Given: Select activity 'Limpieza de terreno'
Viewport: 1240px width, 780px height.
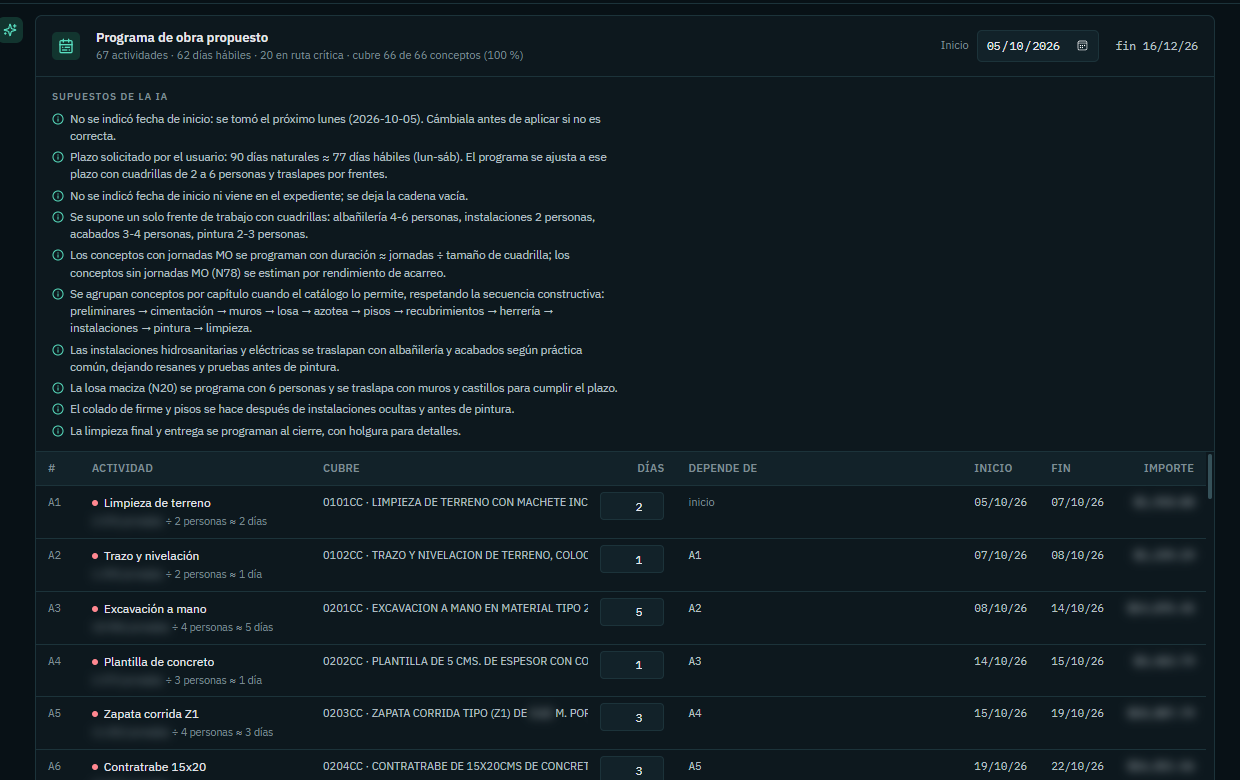Looking at the screenshot, I should pos(157,503).
